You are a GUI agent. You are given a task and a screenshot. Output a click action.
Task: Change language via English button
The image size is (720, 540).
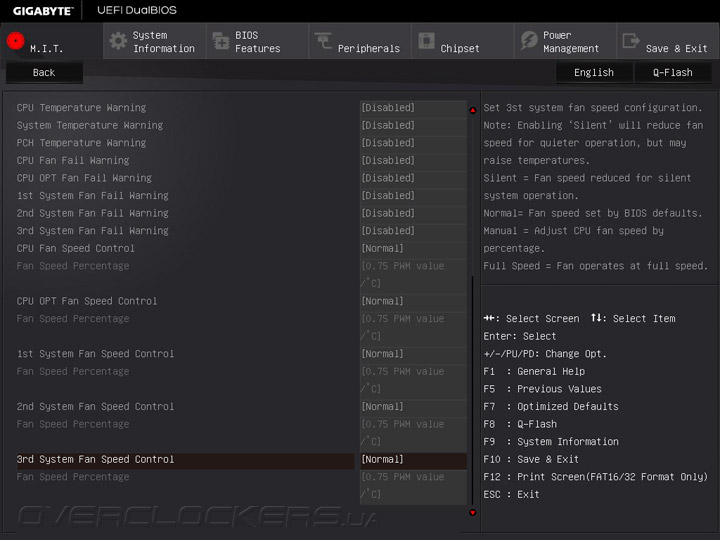tap(594, 73)
